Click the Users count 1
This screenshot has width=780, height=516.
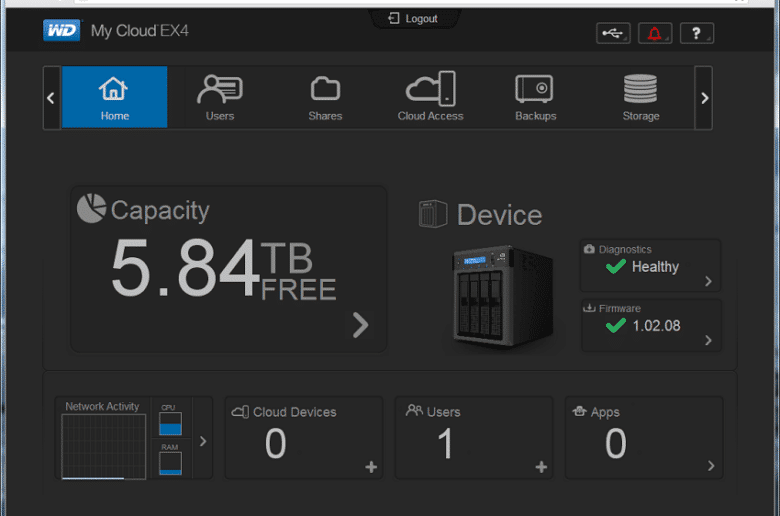pyautogui.click(x=445, y=443)
